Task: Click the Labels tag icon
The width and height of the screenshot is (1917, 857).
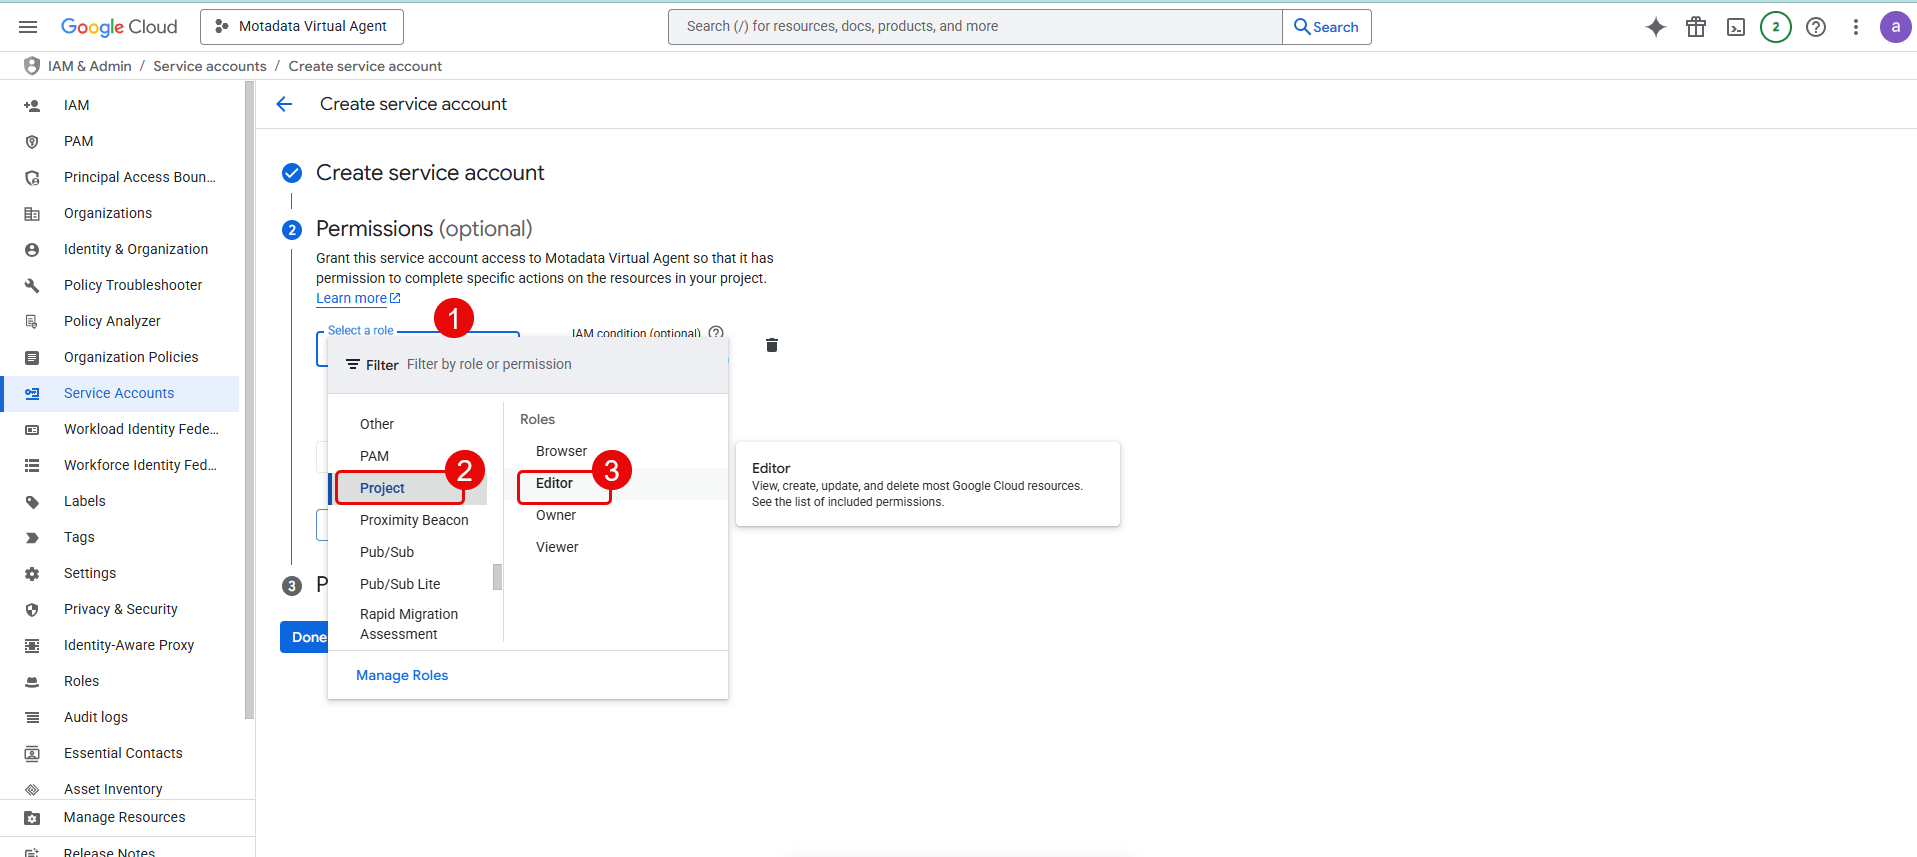Action: (32, 501)
